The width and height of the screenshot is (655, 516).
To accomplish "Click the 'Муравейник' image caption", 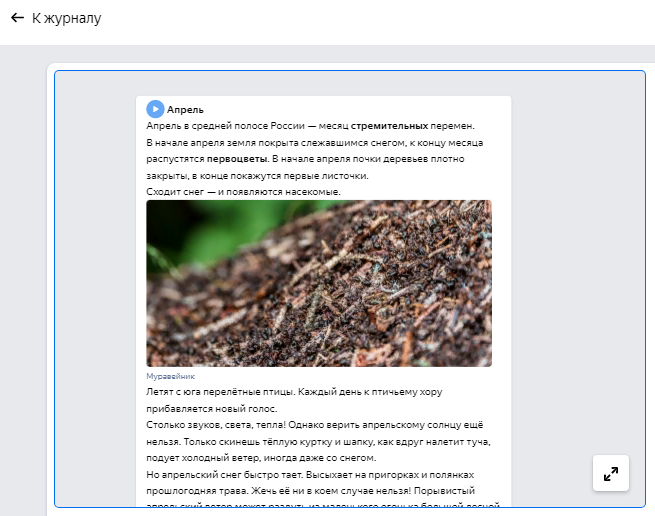I will point(170,376).
